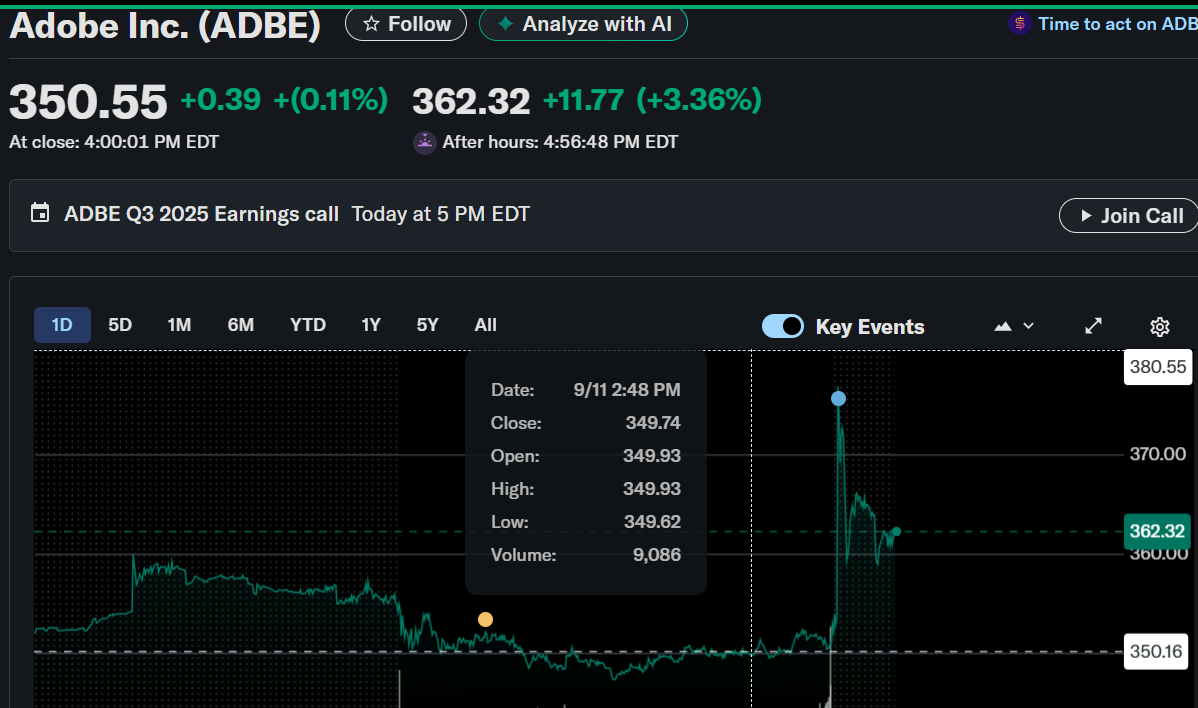Click the blue key event marker at price peak
Image resolution: width=1198 pixels, height=708 pixels.
838,399
